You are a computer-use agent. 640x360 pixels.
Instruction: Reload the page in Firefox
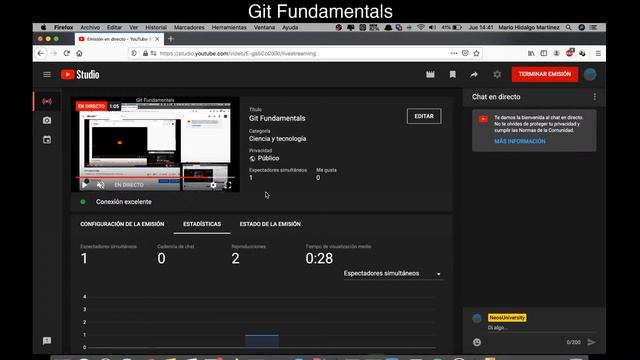[x=67, y=53]
